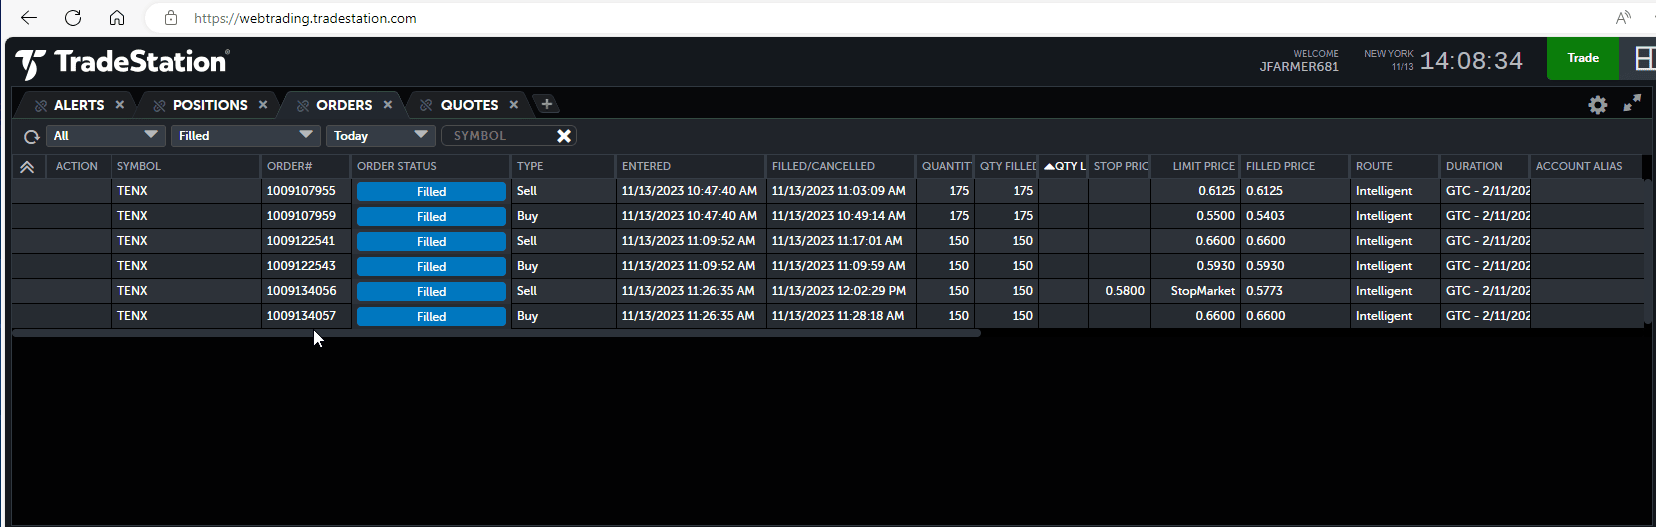Open the layout grid icon beside Trade
This screenshot has width=1656, height=527.
click(x=1645, y=59)
